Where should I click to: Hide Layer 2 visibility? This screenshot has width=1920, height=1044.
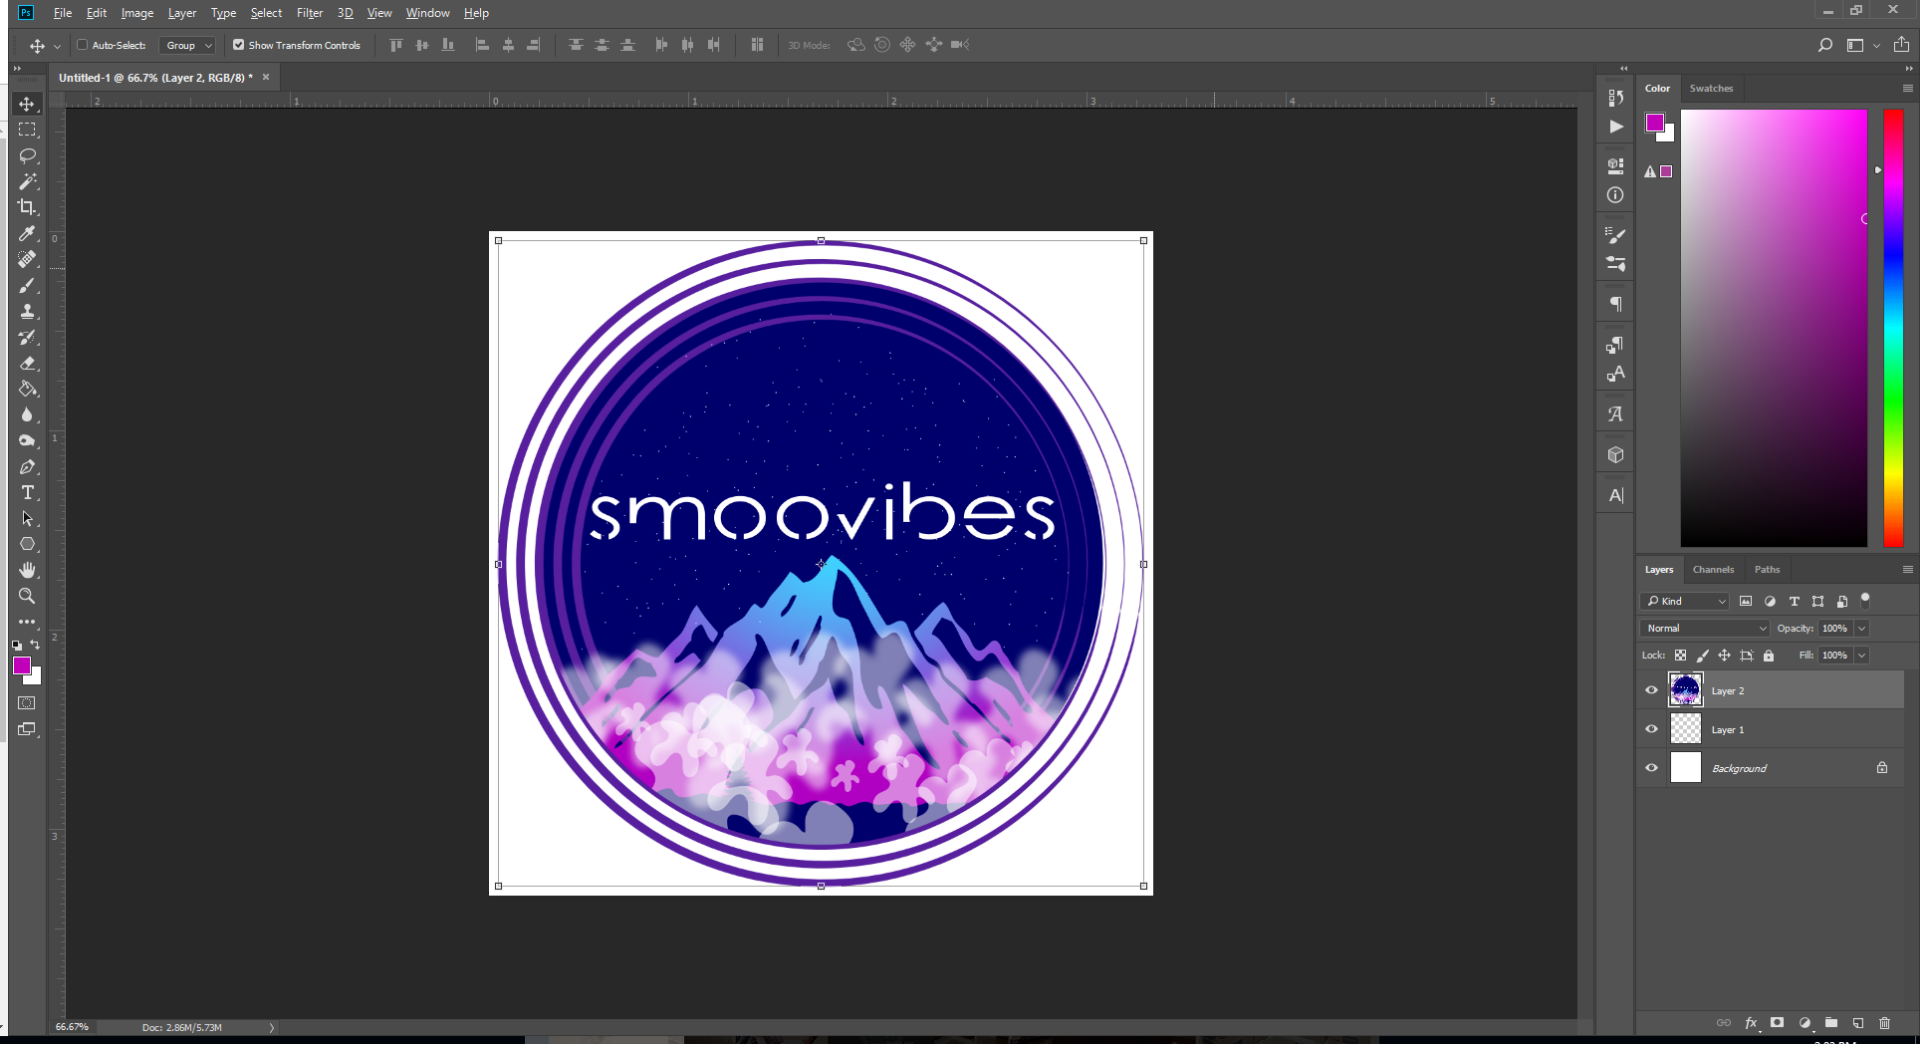pos(1652,690)
